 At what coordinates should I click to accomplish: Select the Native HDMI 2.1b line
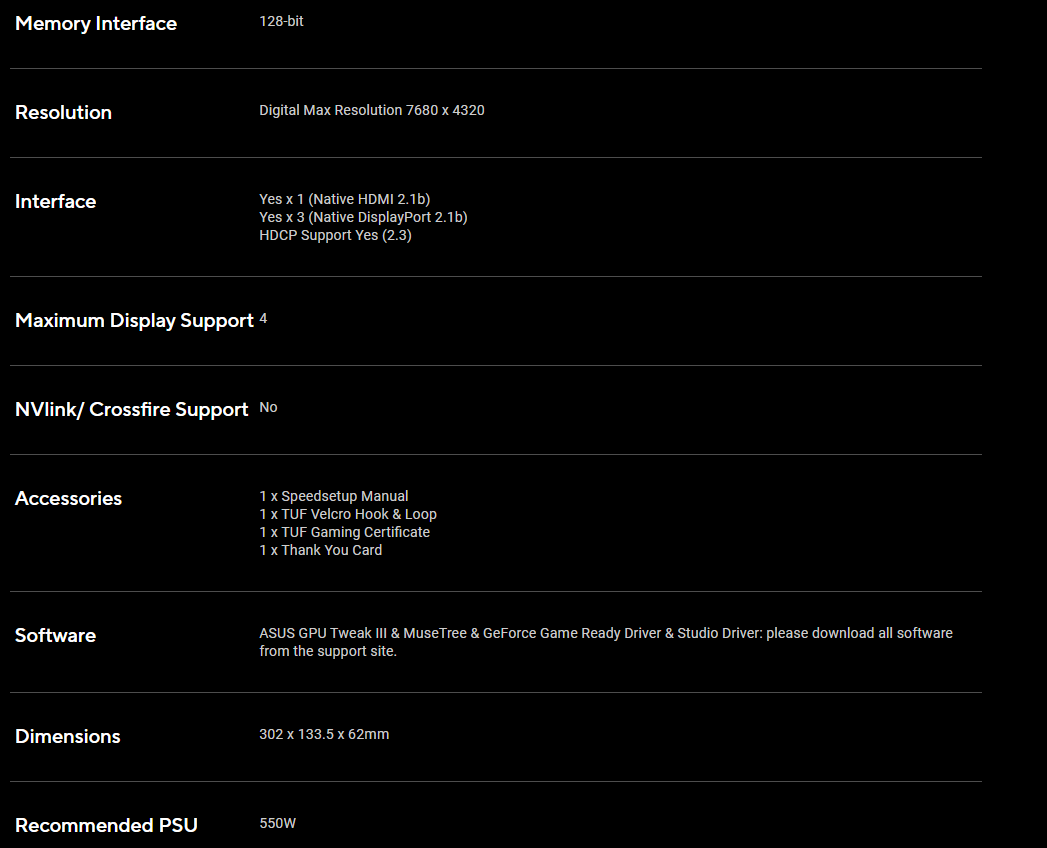[x=344, y=199]
